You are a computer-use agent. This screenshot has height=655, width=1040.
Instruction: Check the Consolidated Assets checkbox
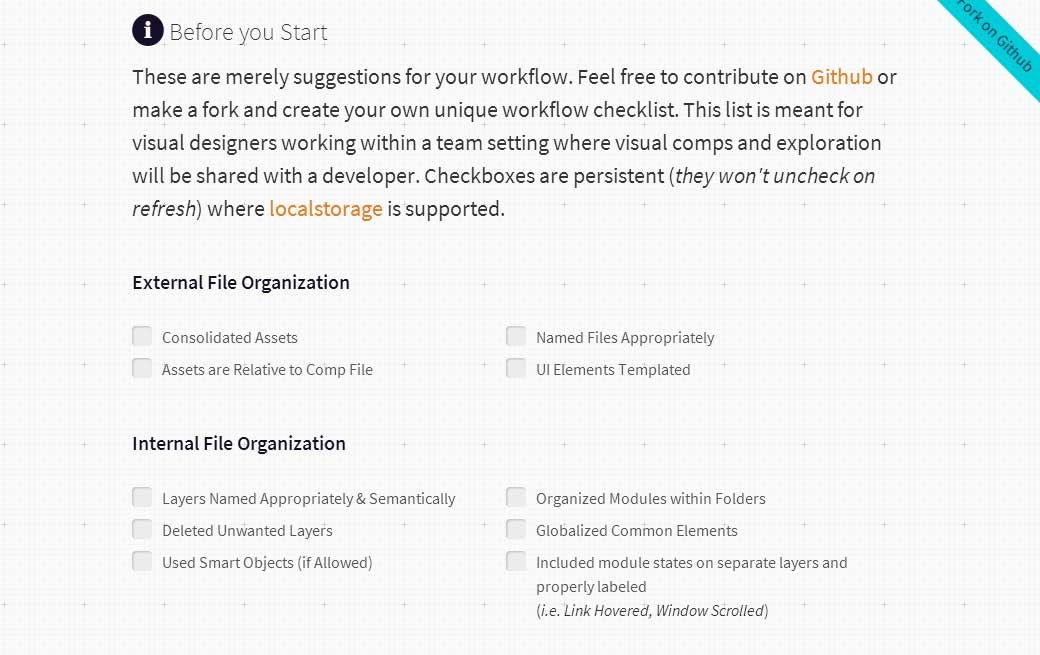142,337
